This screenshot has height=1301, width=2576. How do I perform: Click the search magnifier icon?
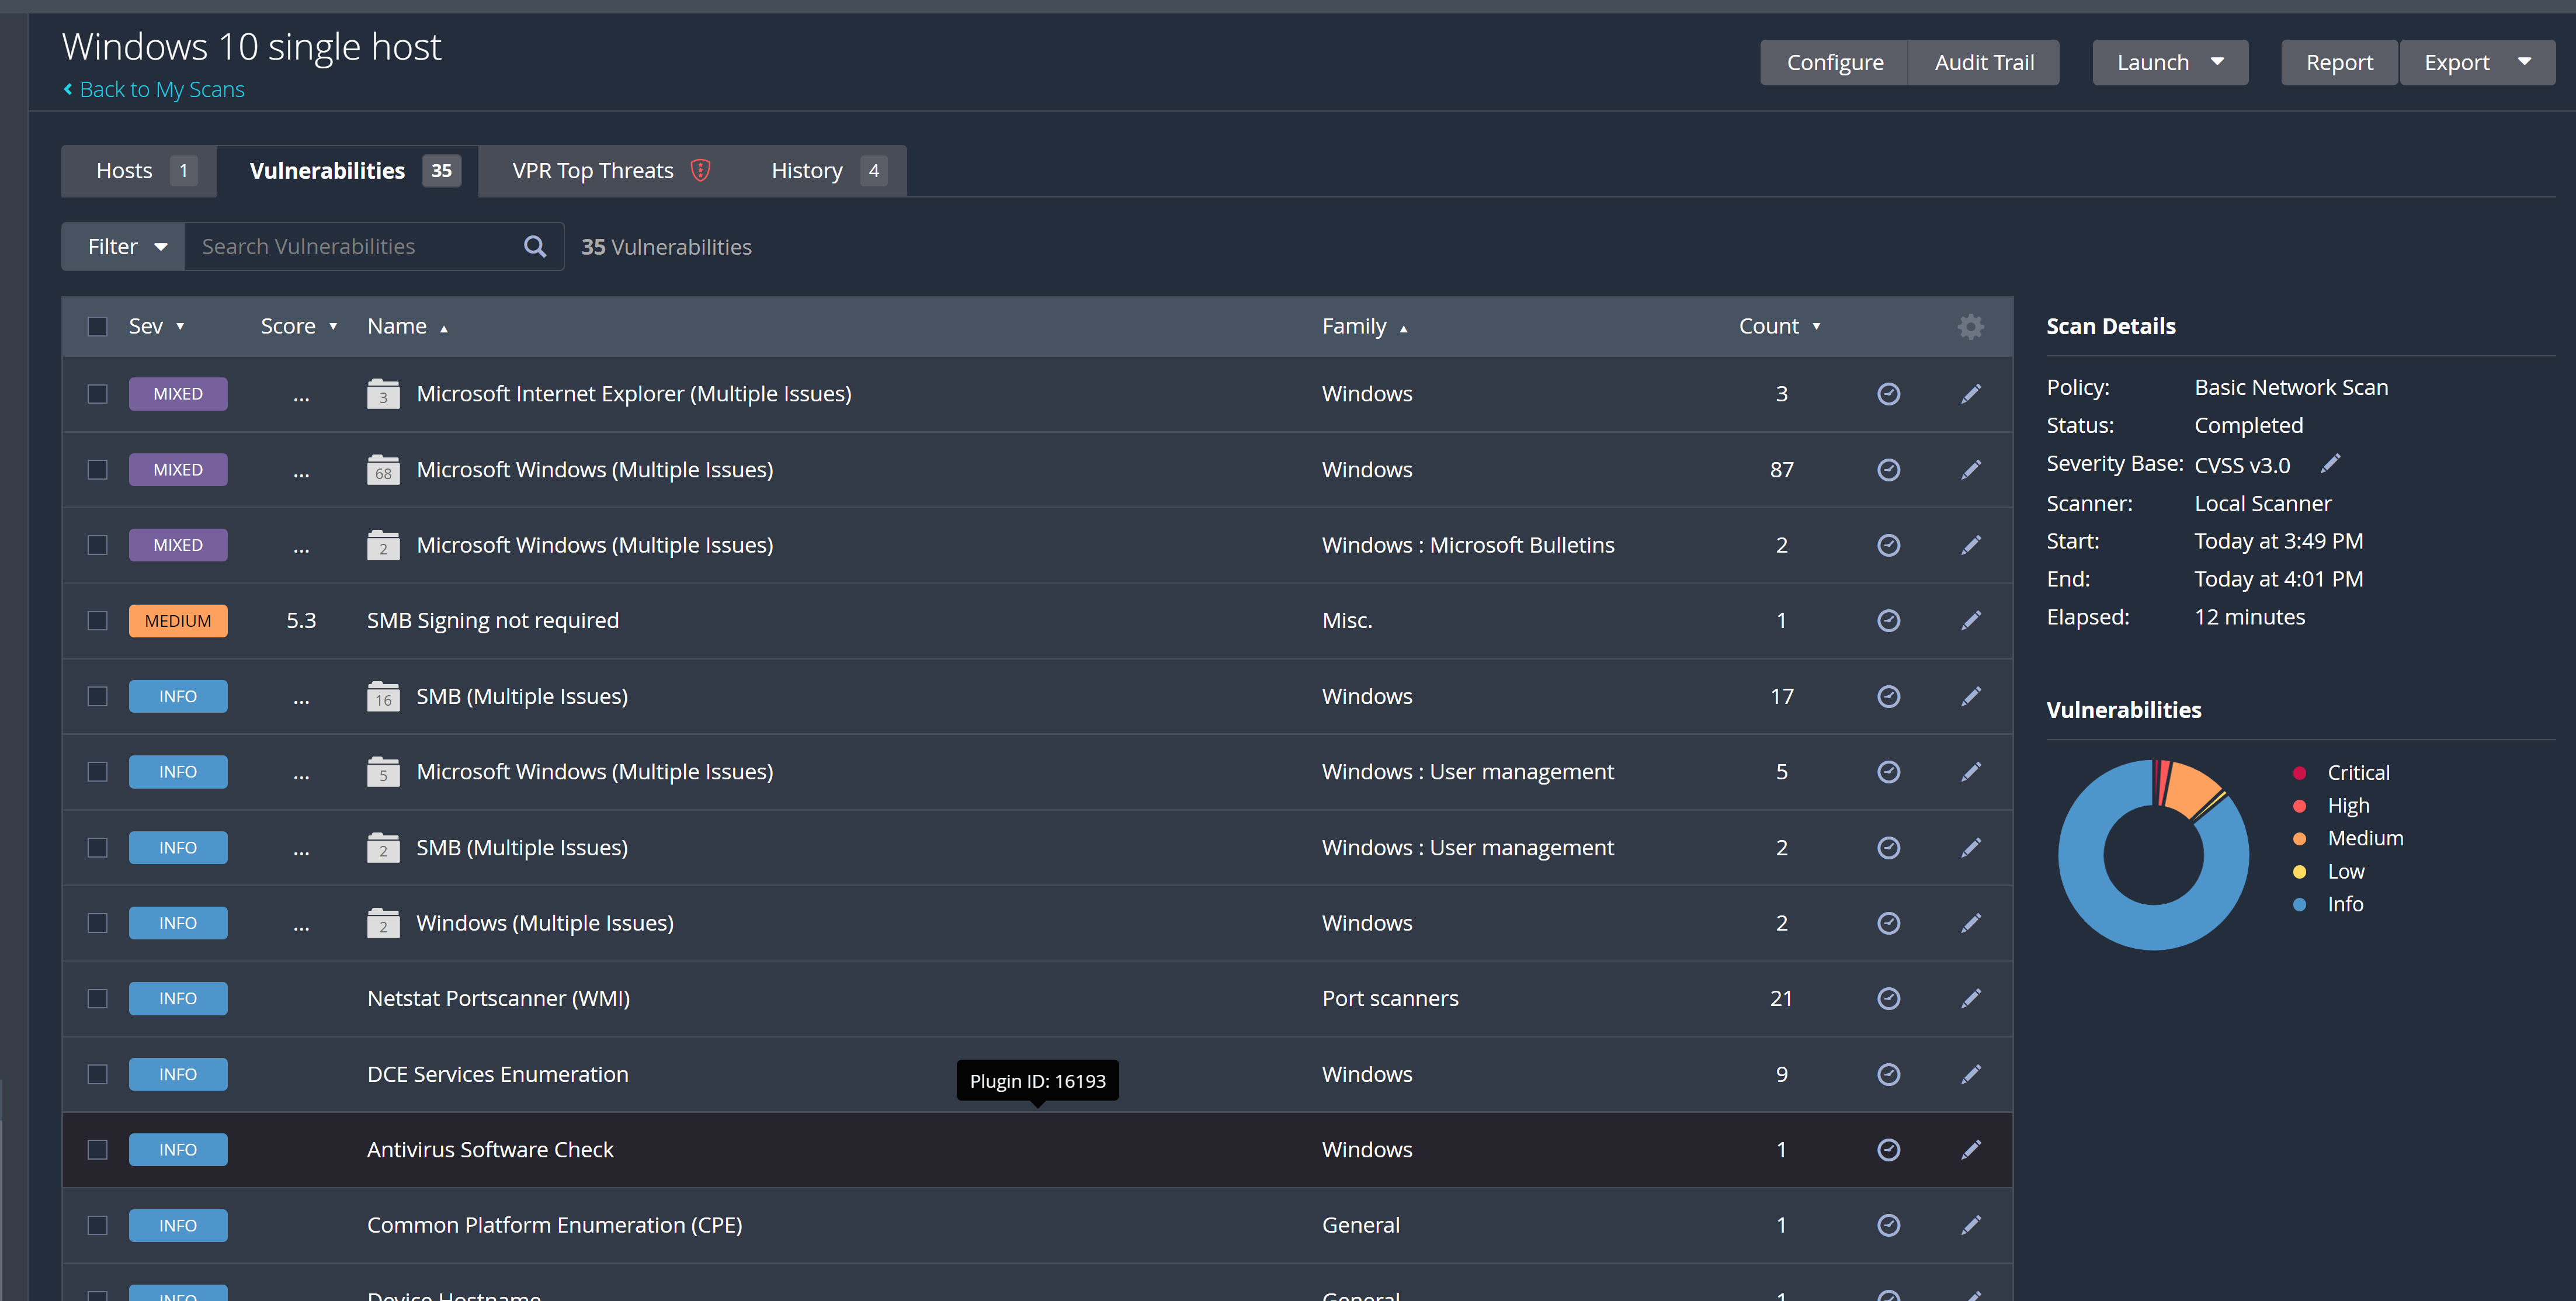[x=535, y=246]
